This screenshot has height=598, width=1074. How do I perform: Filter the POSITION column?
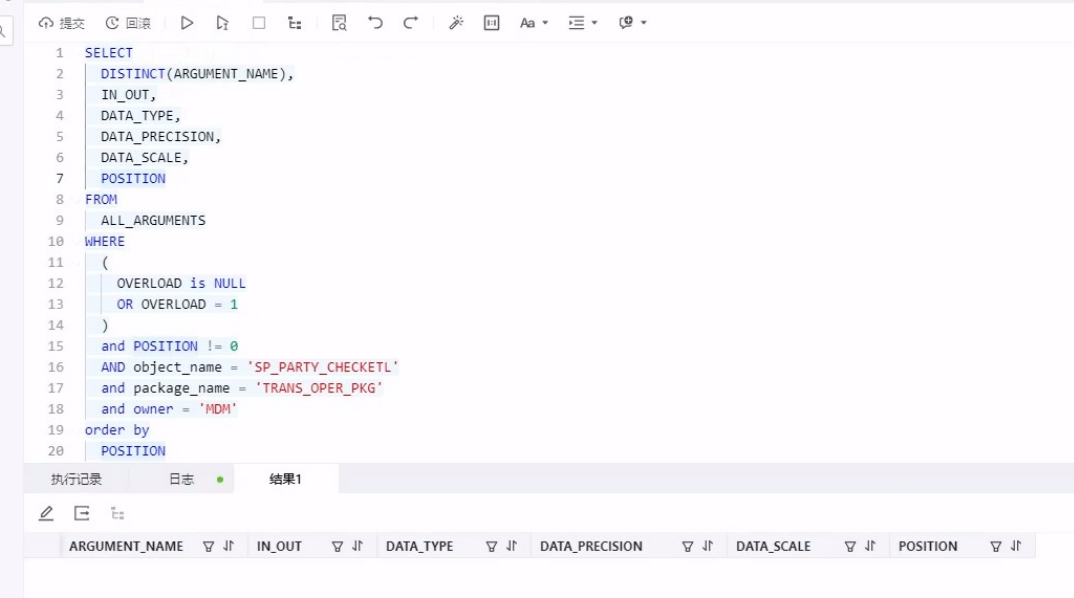(996, 546)
